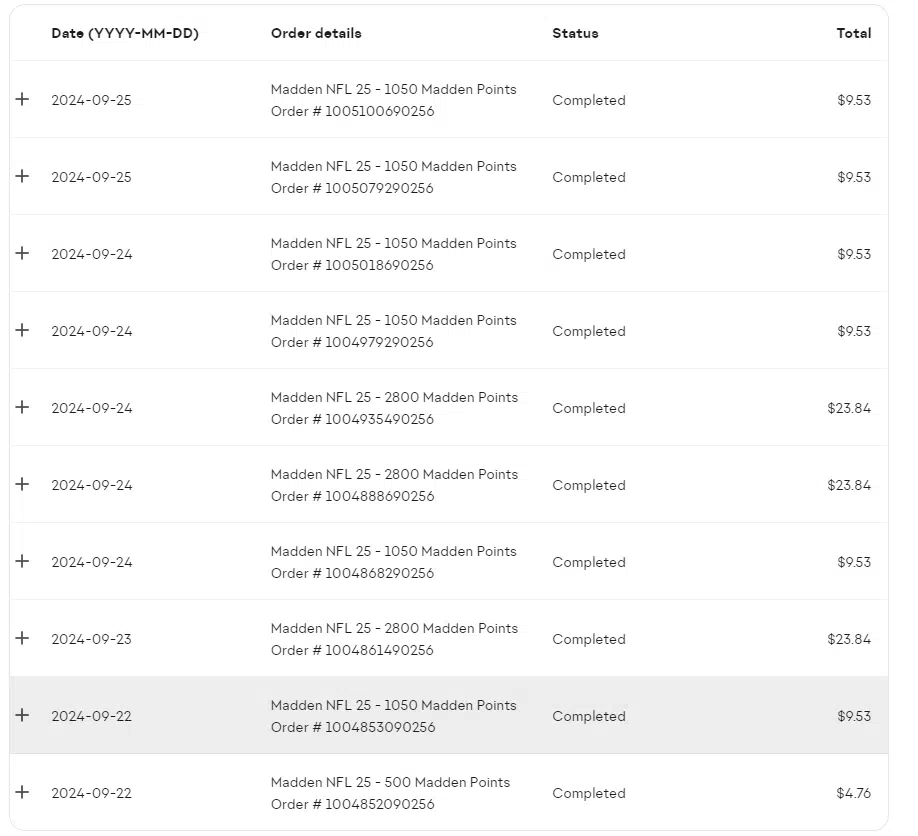918x836 pixels.
Task: Expand order 1005100690256 with plus icon
Action: click(x=22, y=99)
